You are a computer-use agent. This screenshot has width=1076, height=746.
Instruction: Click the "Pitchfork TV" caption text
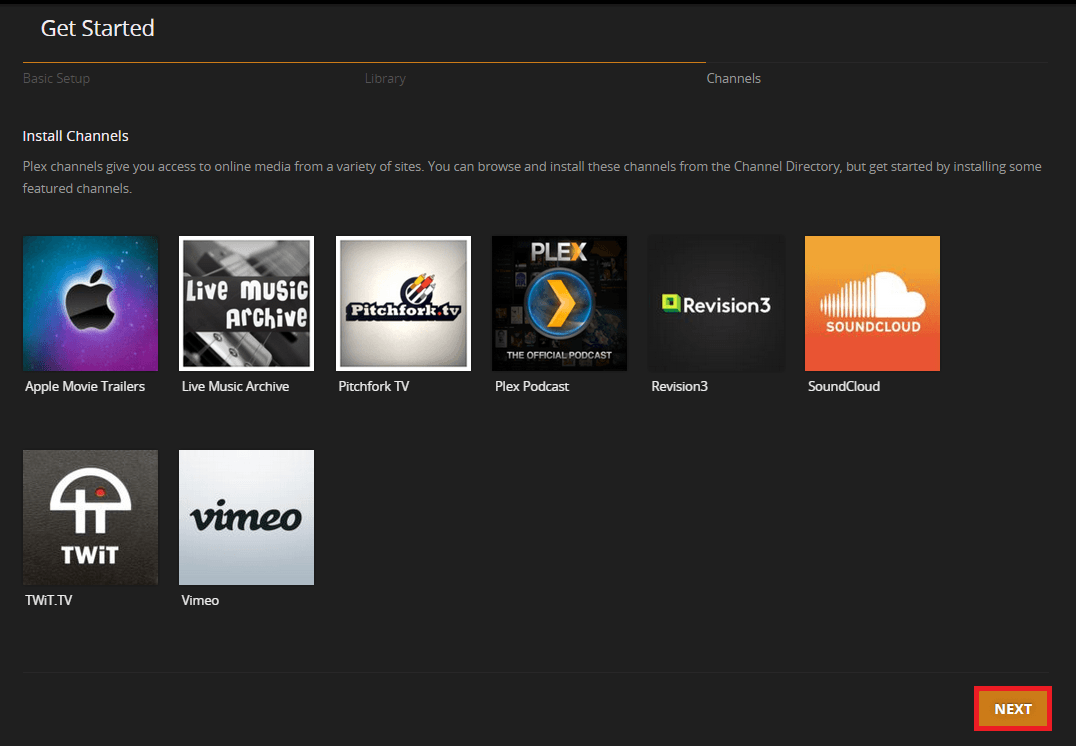pos(374,386)
